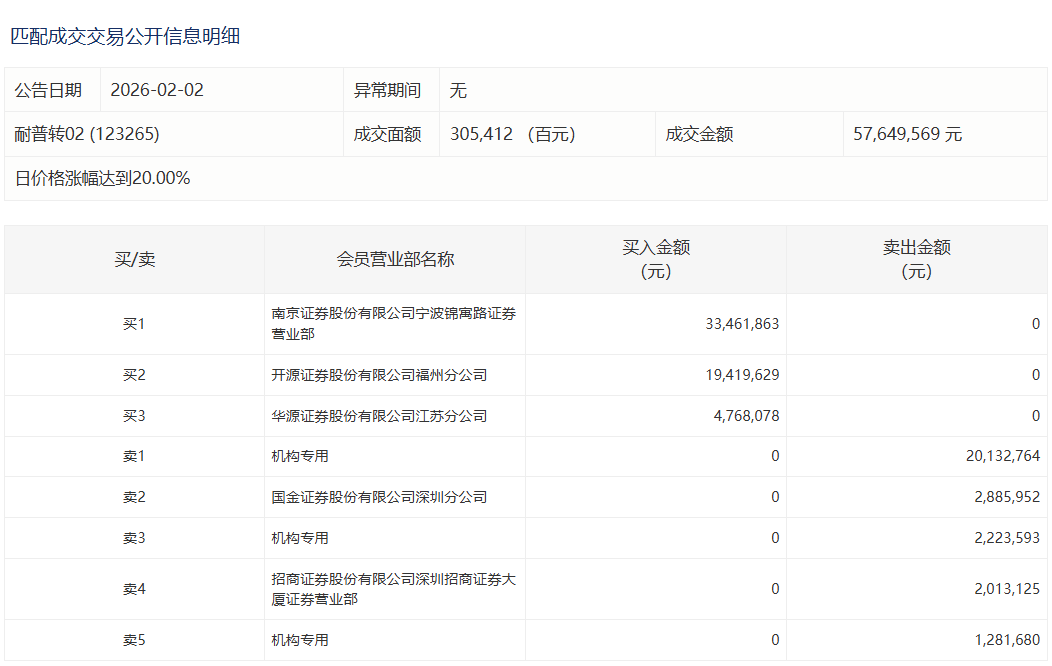Click the bond name 耐普转02 (123265)

click(x=87, y=134)
